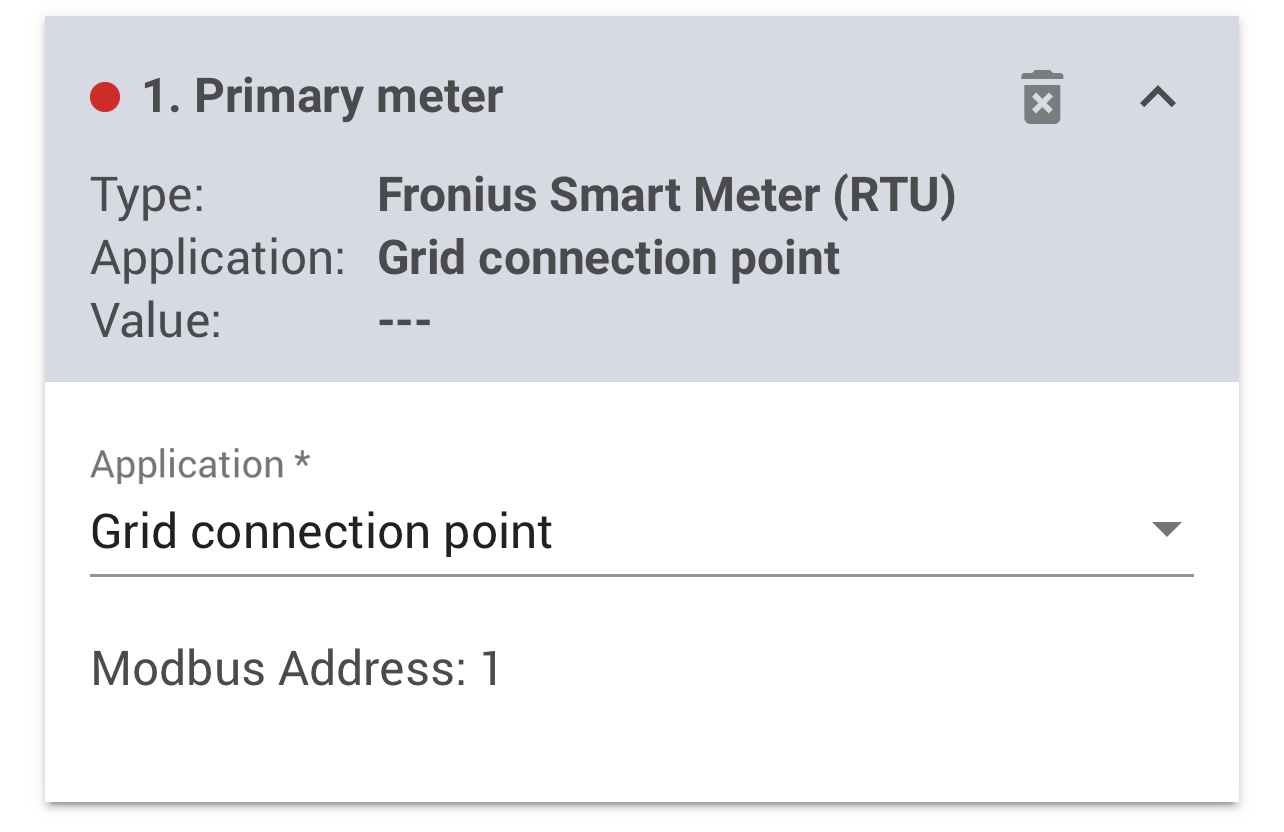Click the red status indicator dot

pos(105,97)
